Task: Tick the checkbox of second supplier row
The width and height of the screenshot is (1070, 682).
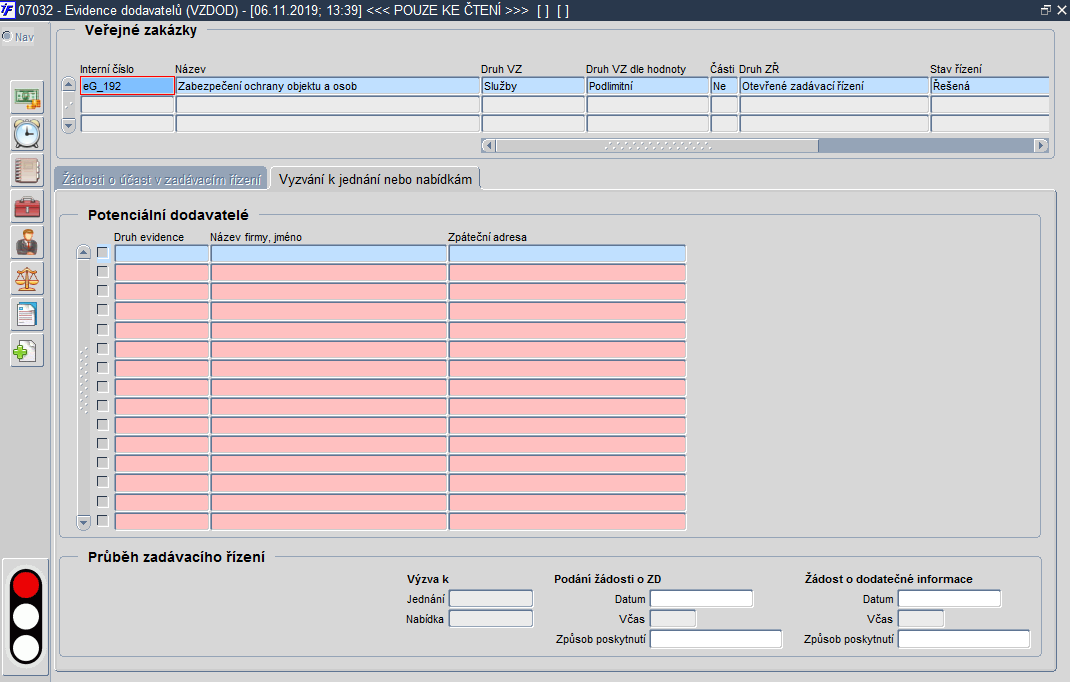Action: tap(102, 272)
